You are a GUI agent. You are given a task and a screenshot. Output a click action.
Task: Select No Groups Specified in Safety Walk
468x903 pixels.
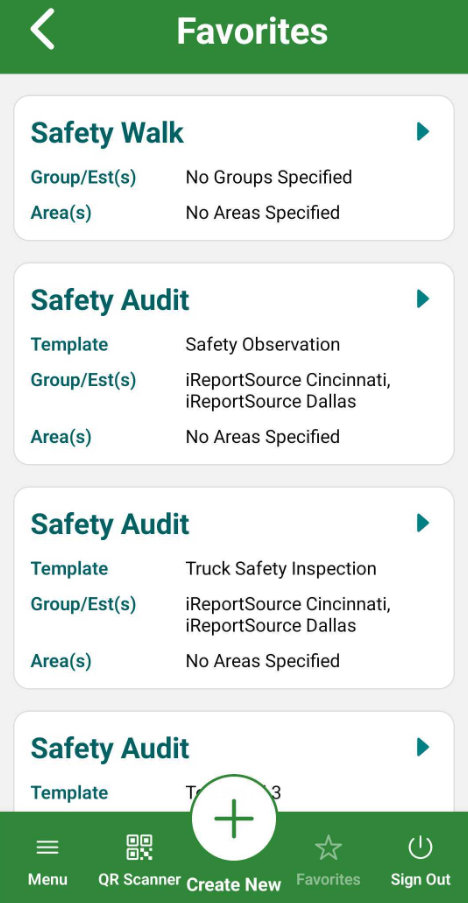click(269, 177)
